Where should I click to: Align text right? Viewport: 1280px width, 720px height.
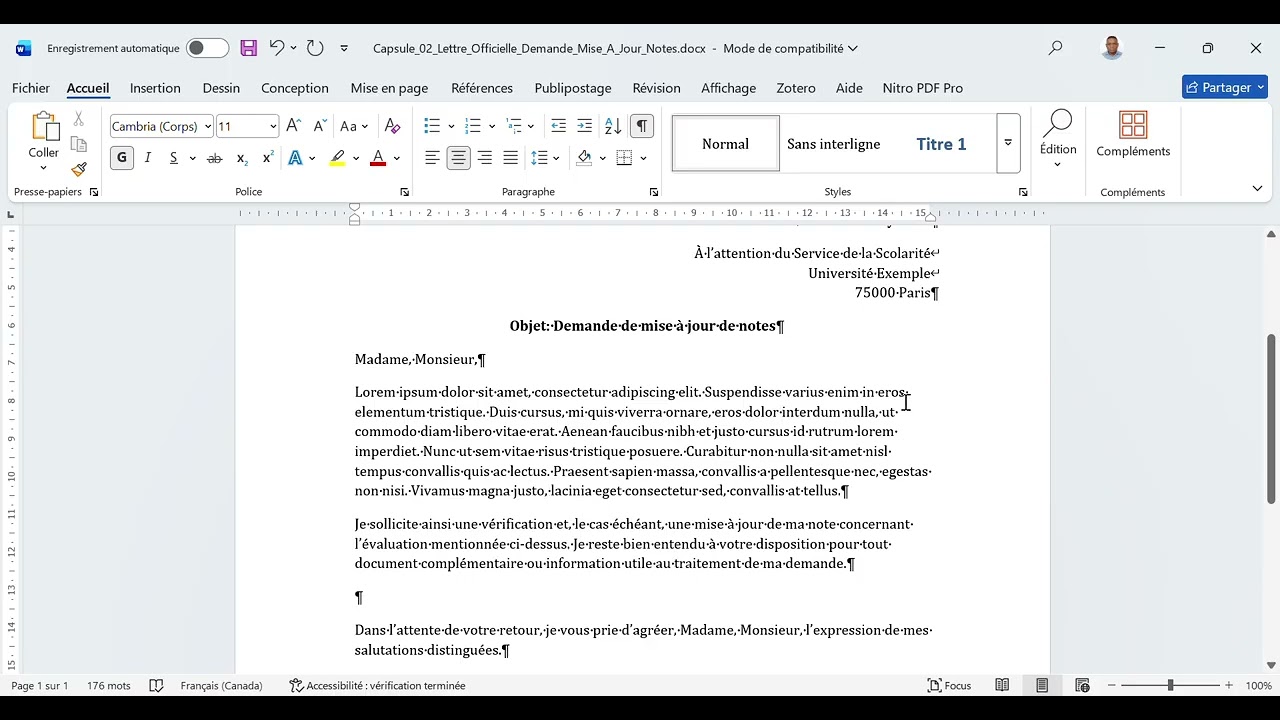pos(485,158)
